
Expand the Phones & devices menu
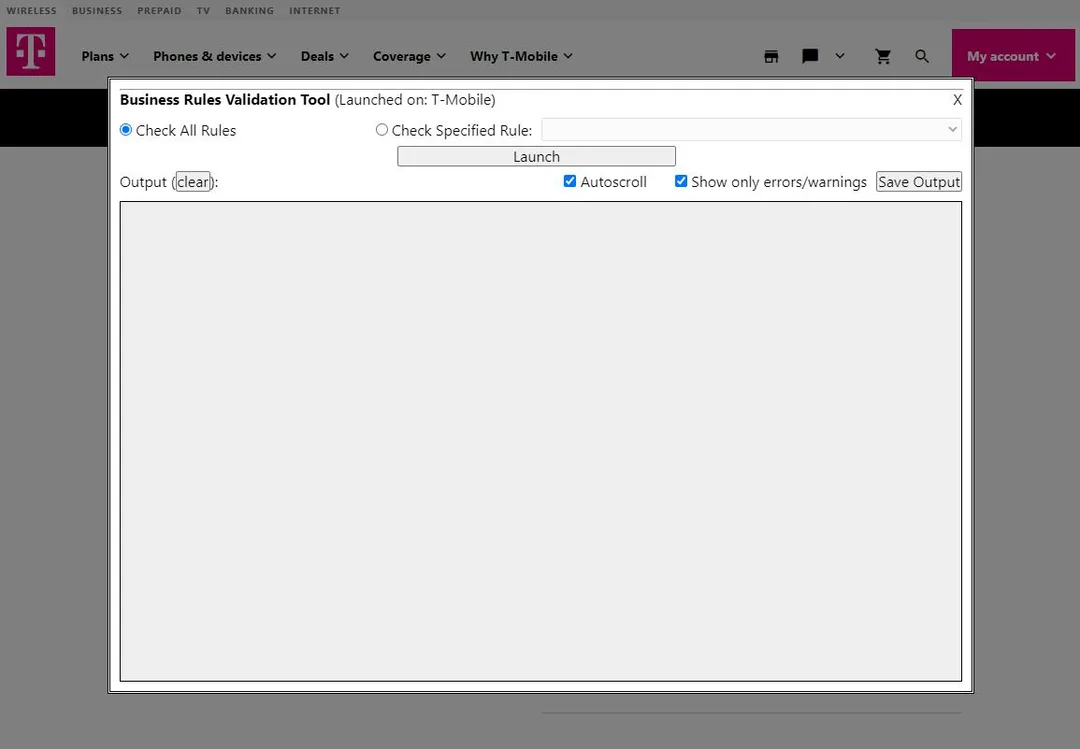214,57
